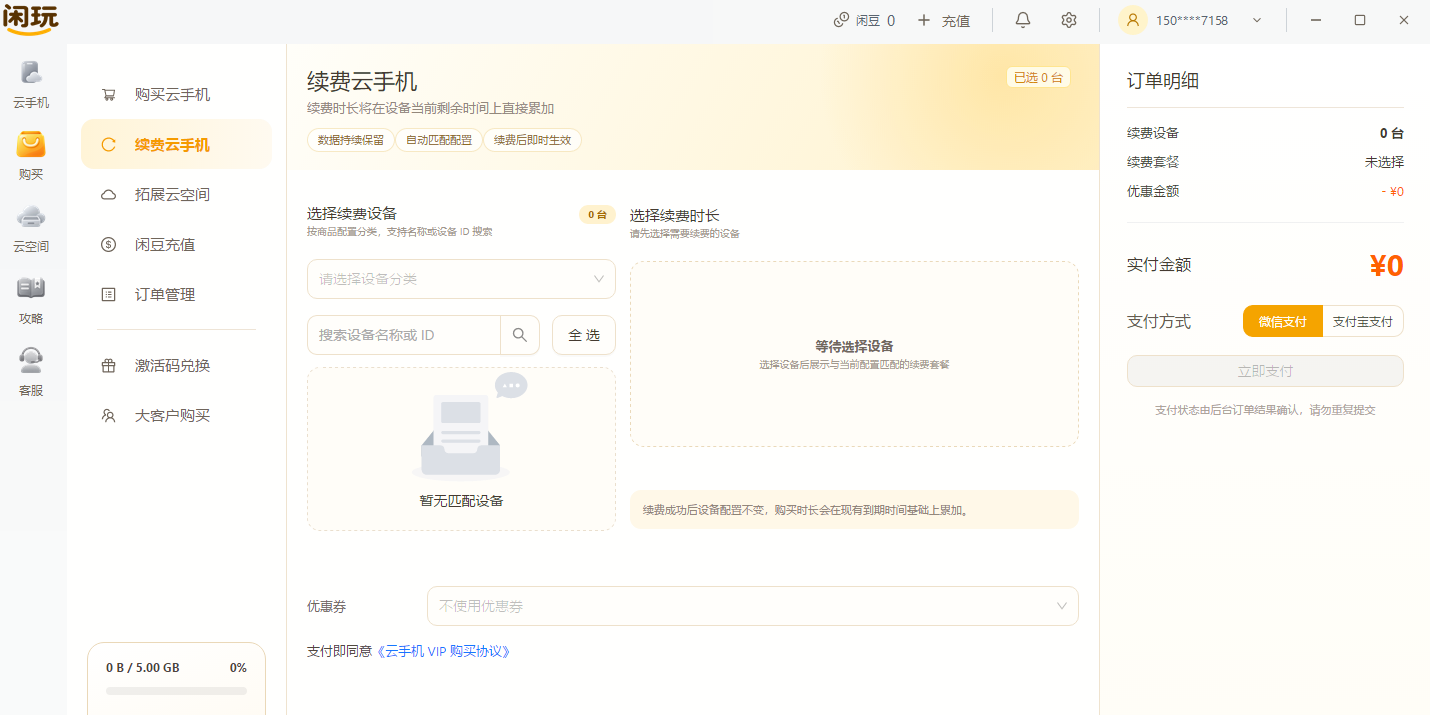Click the 数据持续保留 tag

(351, 141)
